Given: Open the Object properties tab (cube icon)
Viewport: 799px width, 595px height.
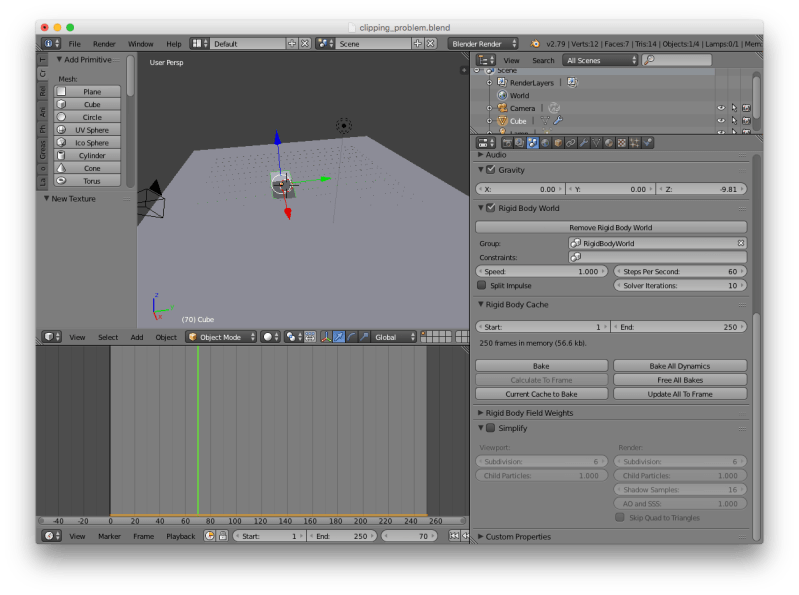Looking at the screenshot, I should pos(558,143).
